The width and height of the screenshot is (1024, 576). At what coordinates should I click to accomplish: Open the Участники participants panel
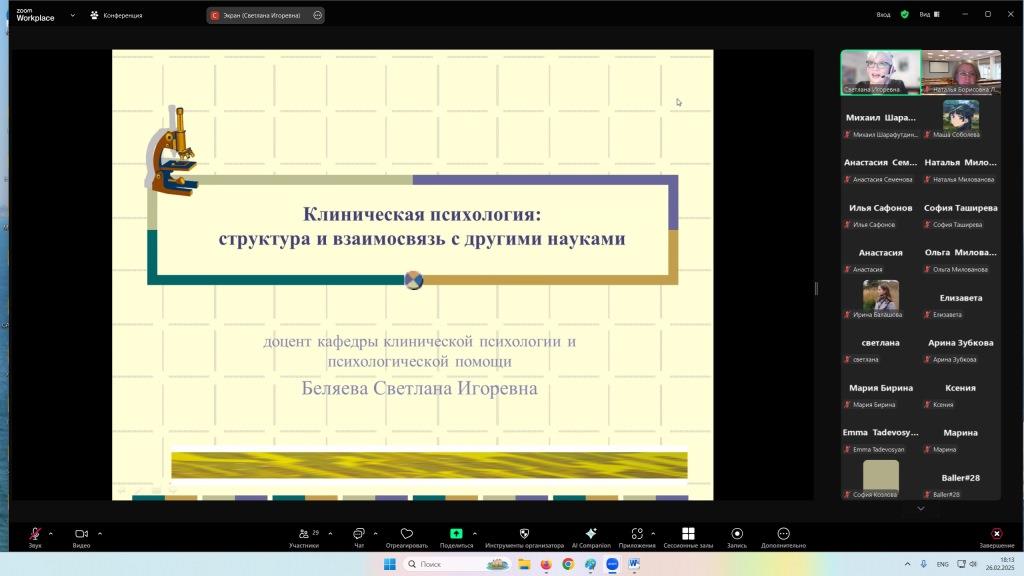(x=304, y=537)
